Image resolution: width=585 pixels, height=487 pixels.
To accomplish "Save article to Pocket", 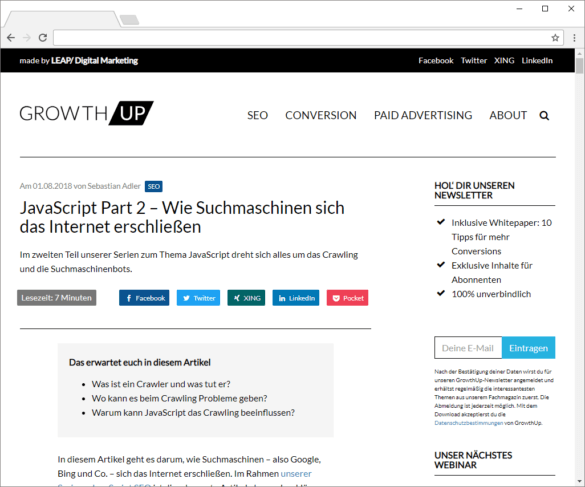I will [x=347, y=298].
